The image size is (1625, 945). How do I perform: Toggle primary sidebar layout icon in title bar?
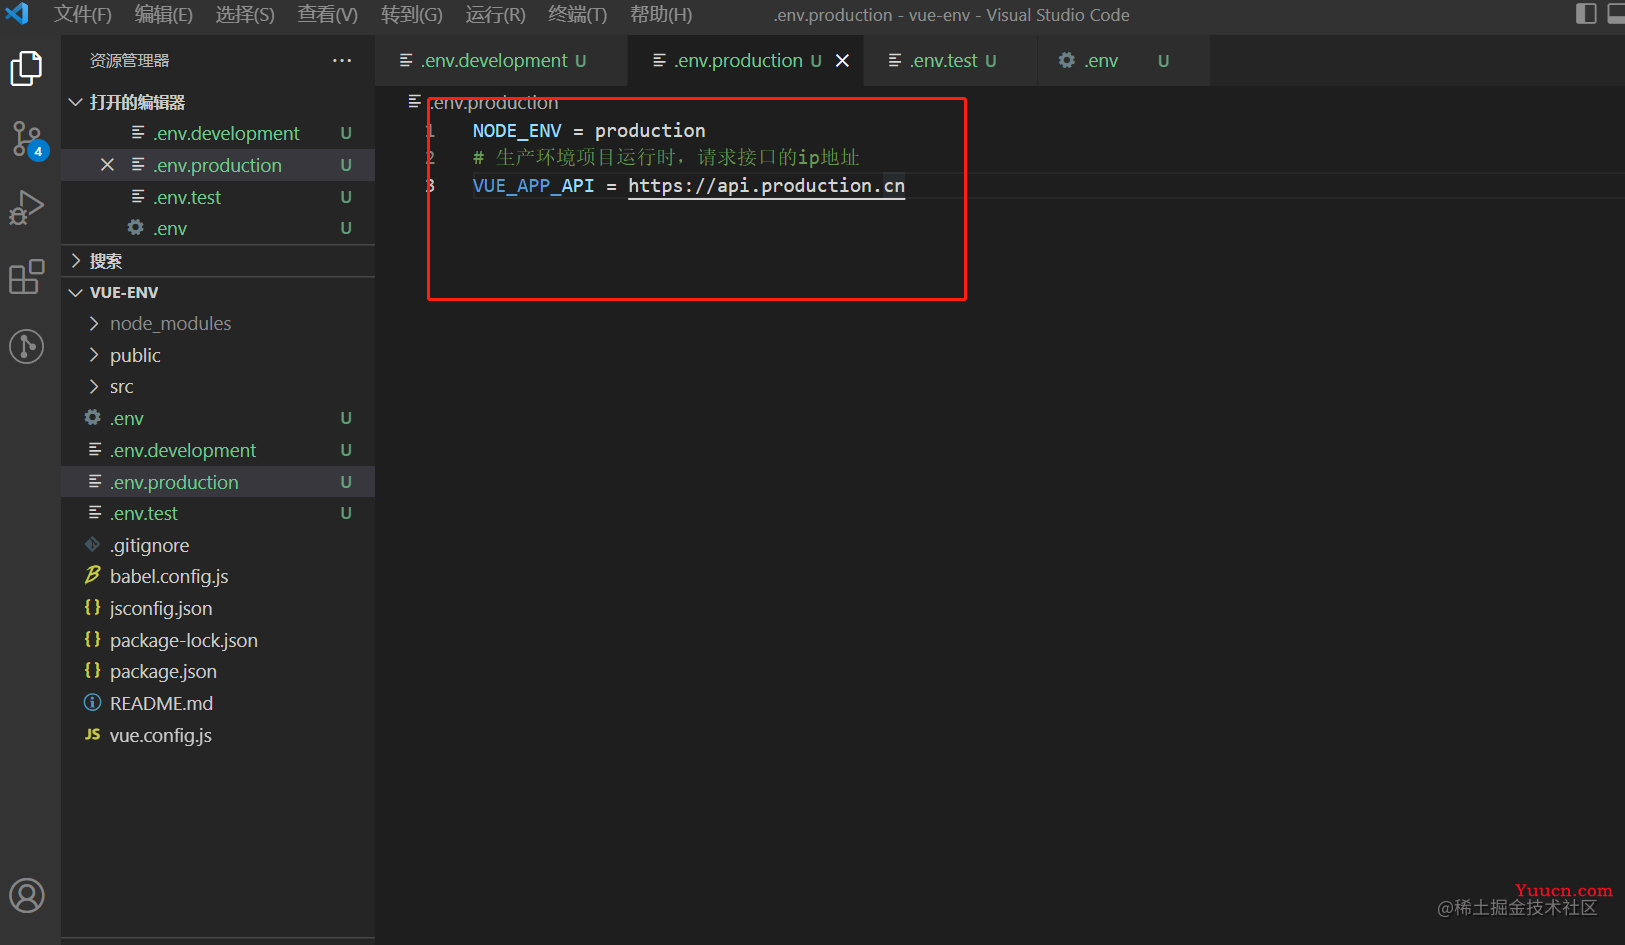(1586, 13)
